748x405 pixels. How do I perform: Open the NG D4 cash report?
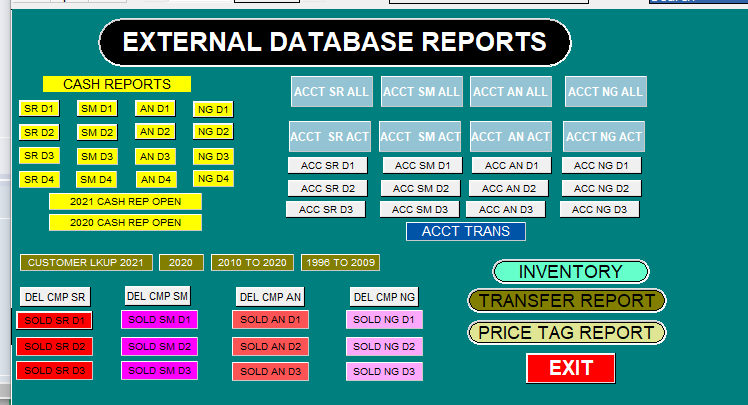click(213, 179)
